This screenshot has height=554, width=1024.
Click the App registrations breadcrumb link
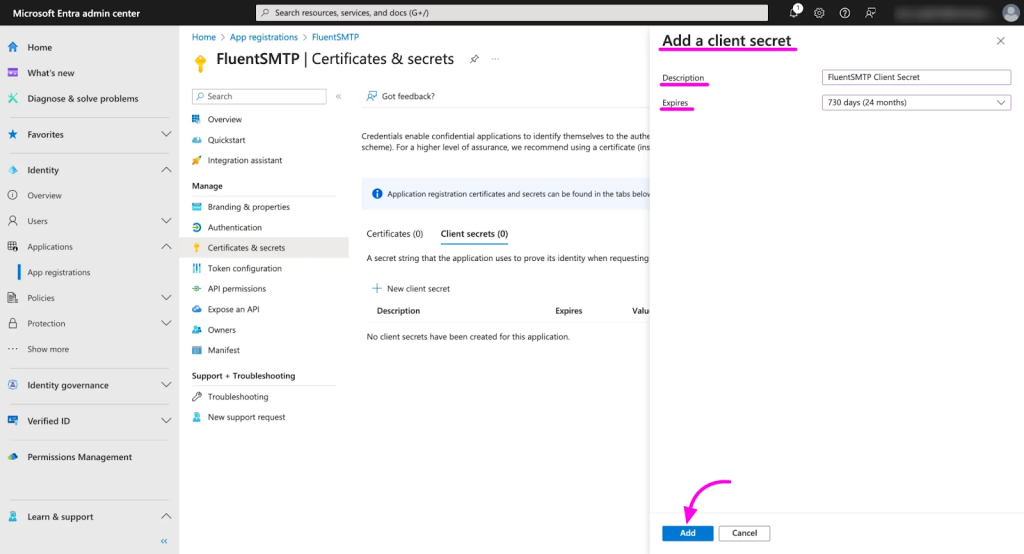(264, 37)
